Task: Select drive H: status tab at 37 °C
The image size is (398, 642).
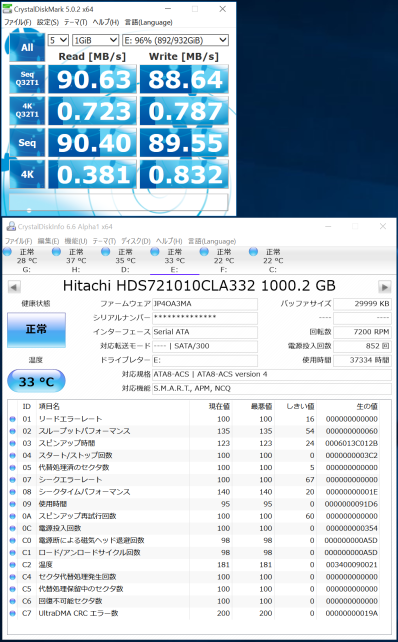Action: tap(76, 261)
